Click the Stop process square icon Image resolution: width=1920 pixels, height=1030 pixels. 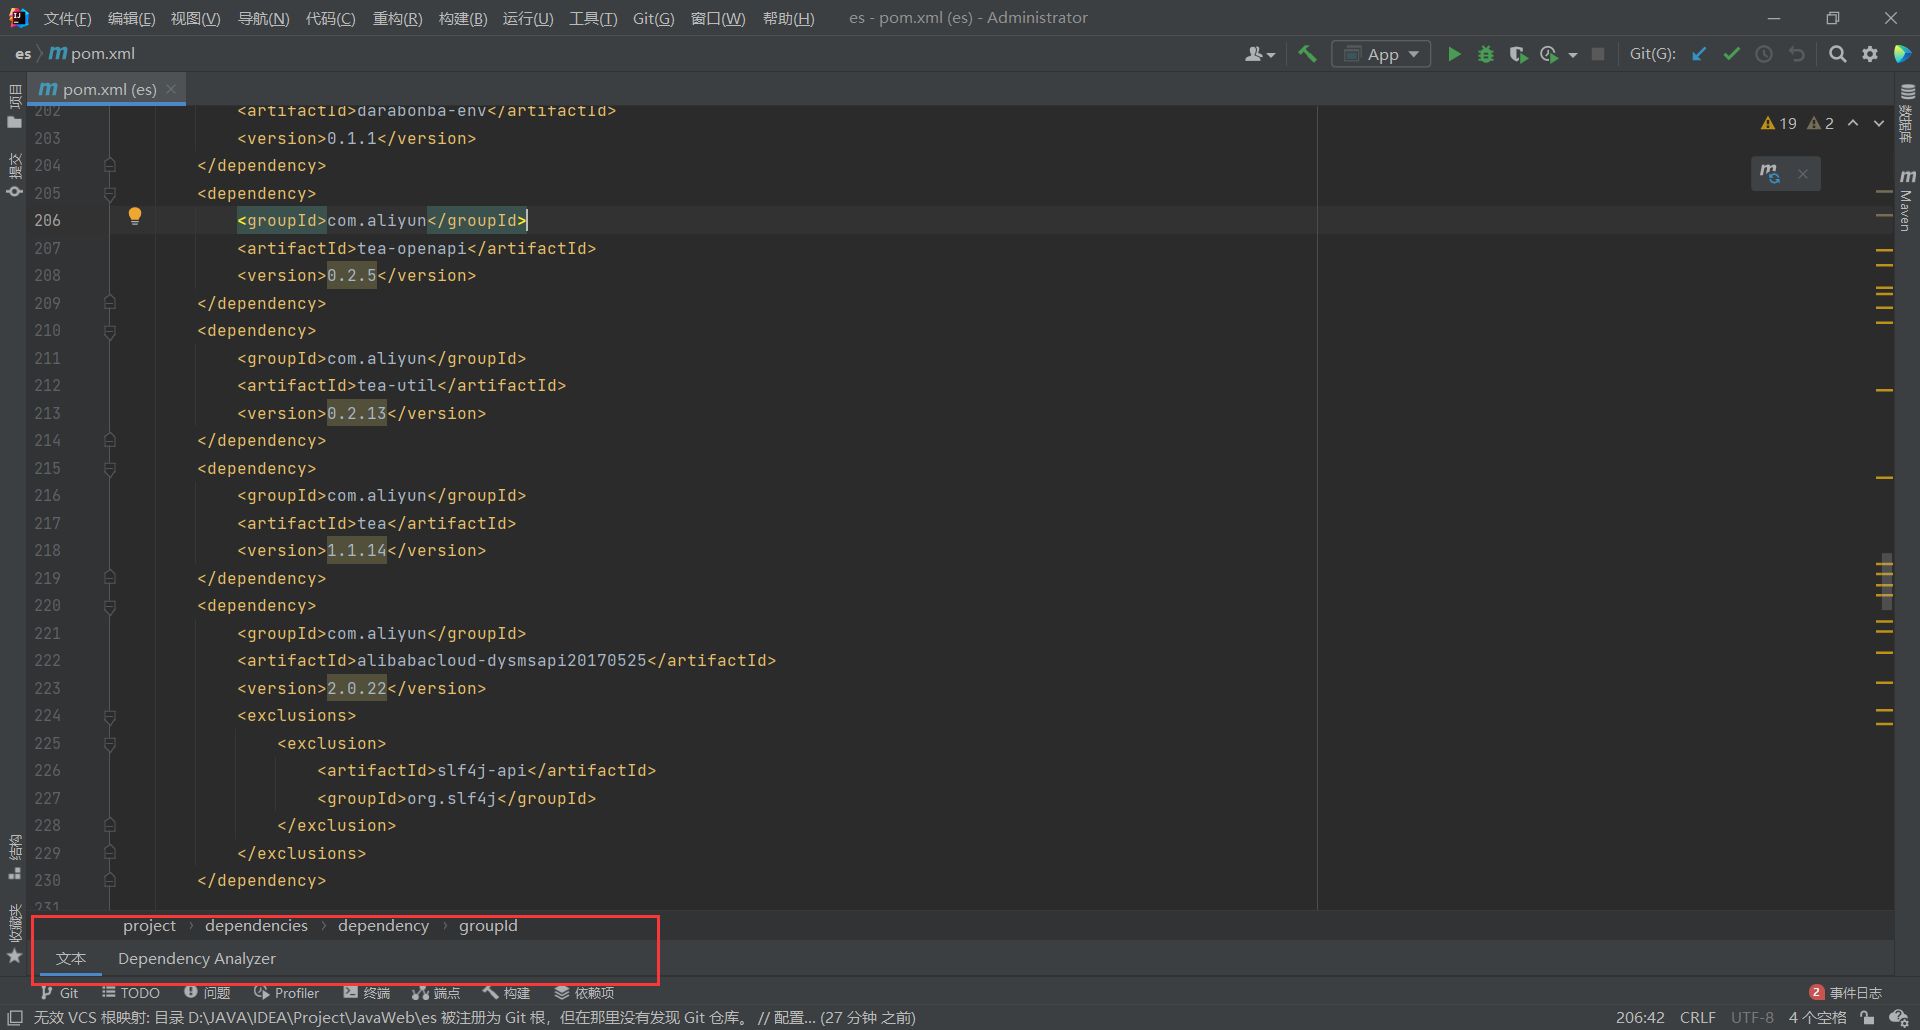click(1598, 54)
